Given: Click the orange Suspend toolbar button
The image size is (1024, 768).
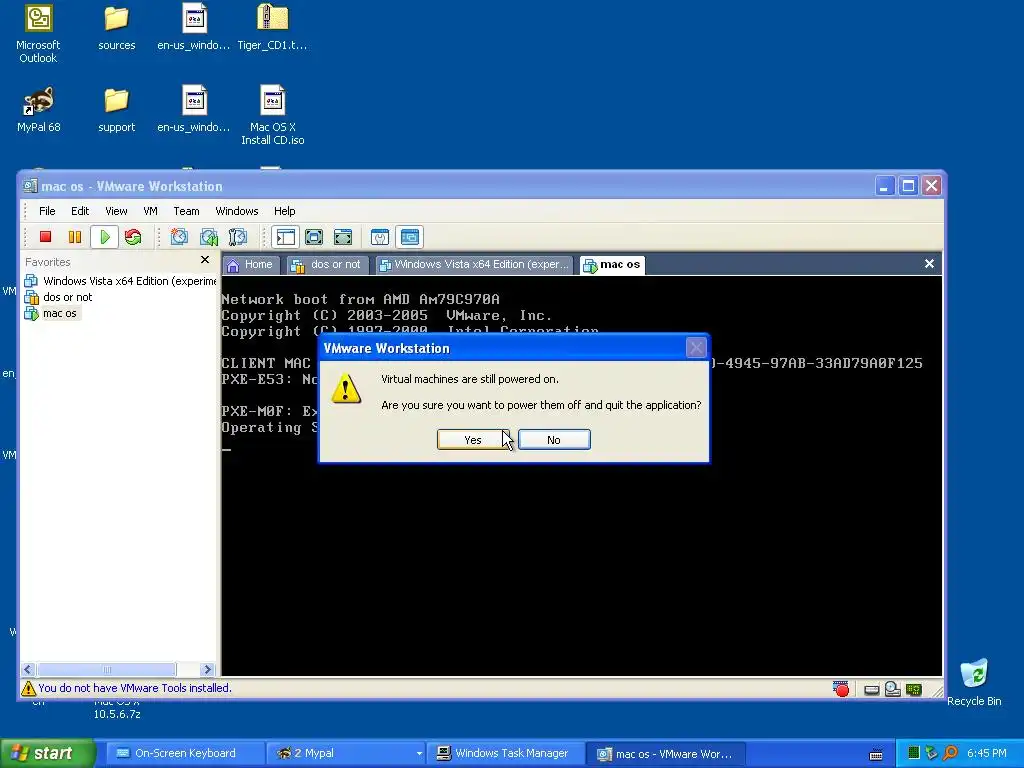Looking at the screenshot, I should click(75, 237).
